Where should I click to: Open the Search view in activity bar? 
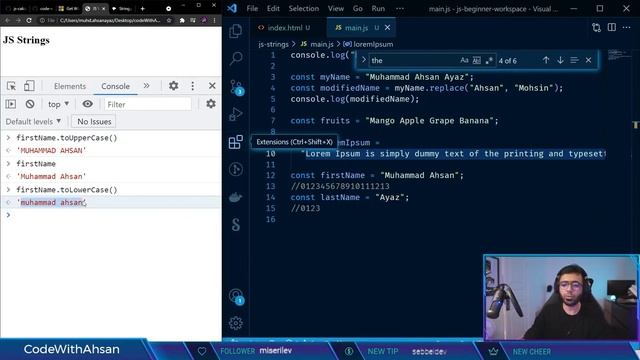click(236, 59)
